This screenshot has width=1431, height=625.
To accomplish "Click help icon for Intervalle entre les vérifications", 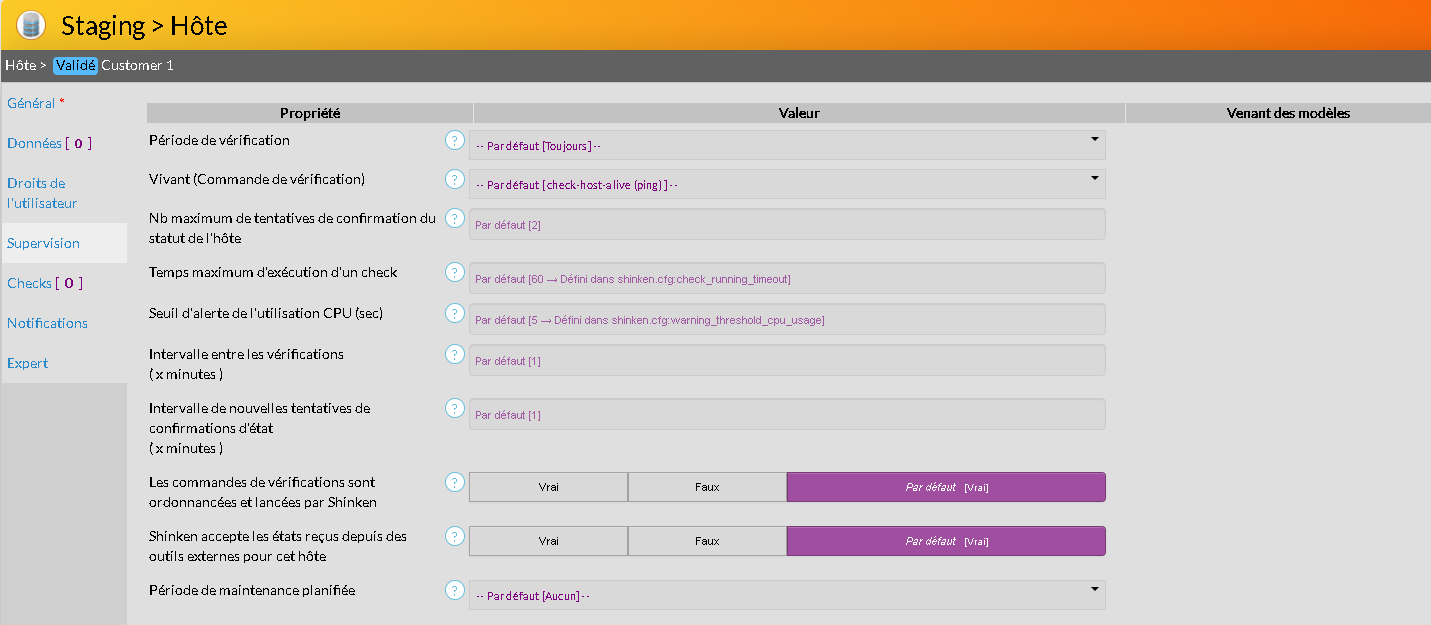I will click(455, 355).
